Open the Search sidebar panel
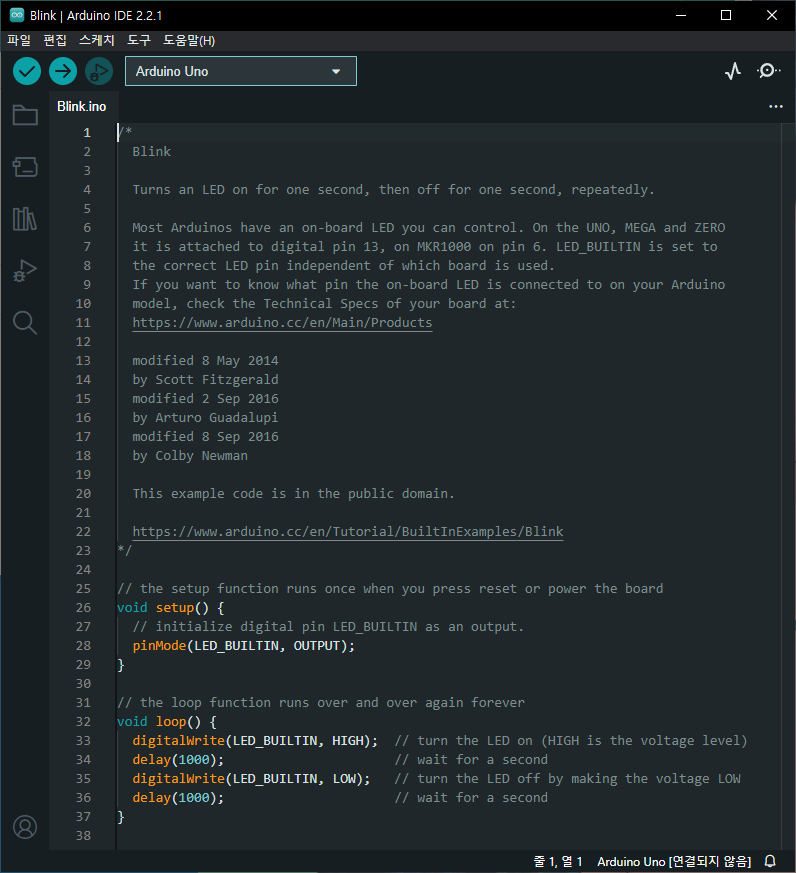Image resolution: width=796 pixels, height=873 pixels. [x=25, y=323]
